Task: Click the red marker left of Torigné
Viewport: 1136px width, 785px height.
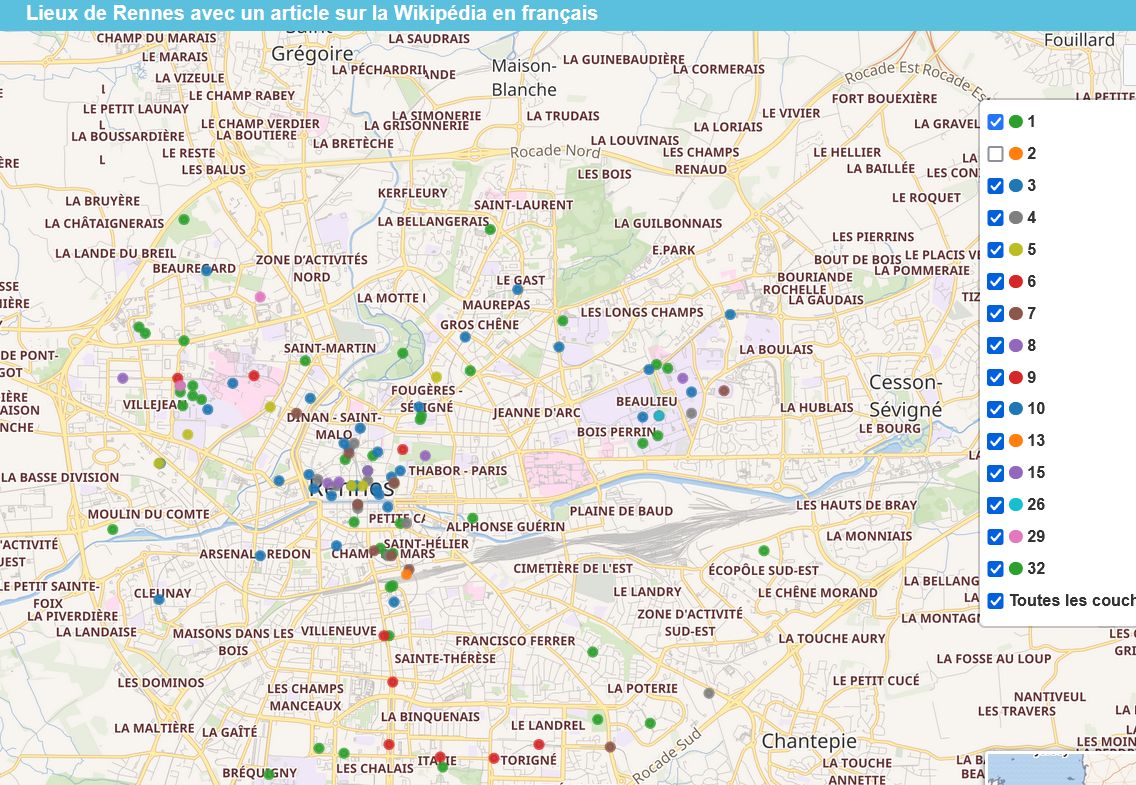Action: coord(493,758)
